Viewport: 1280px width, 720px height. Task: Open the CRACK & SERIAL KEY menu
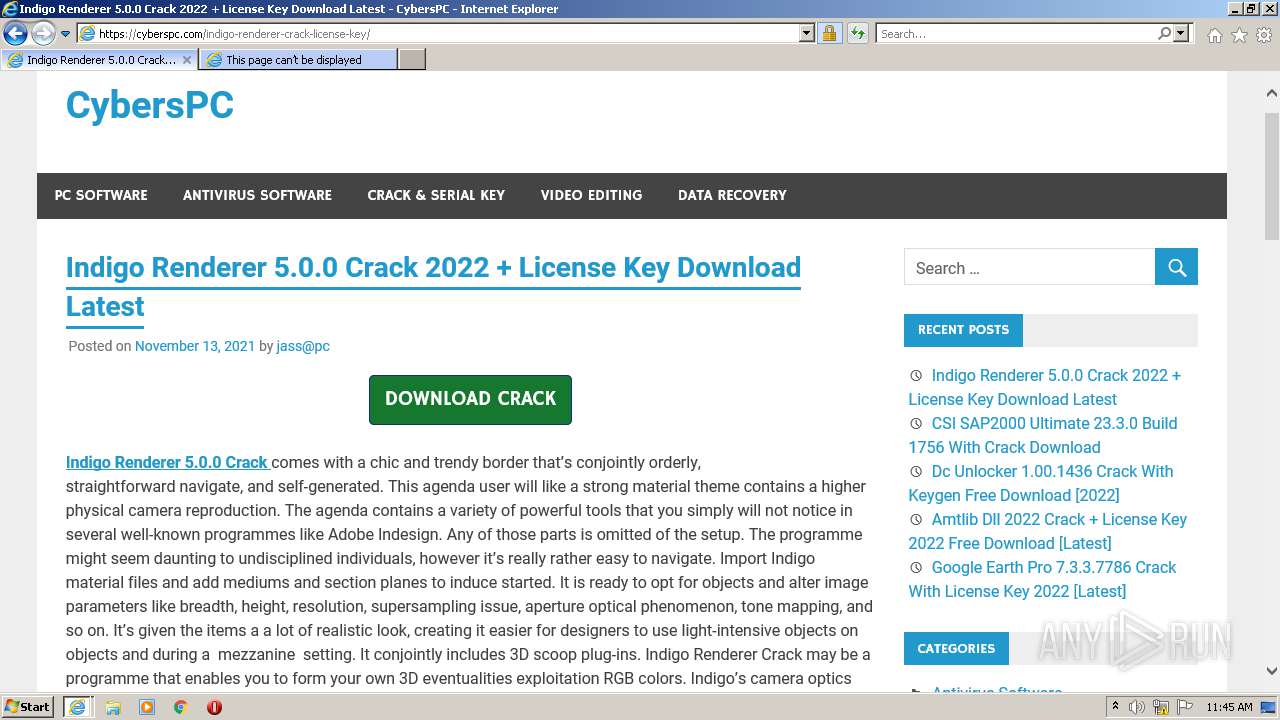click(x=436, y=195)
